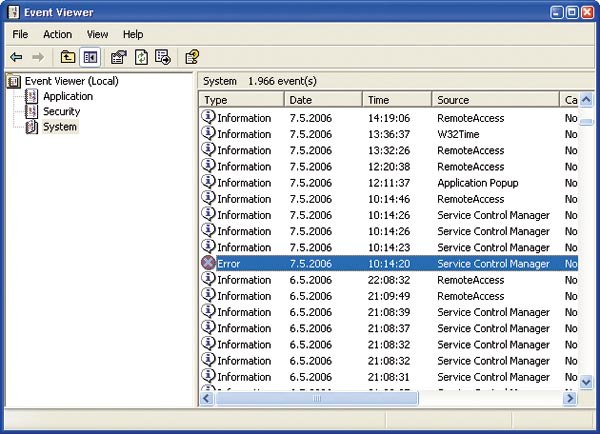
Task: Click the Help toolbar icon
Action: [x=192, y=58]
